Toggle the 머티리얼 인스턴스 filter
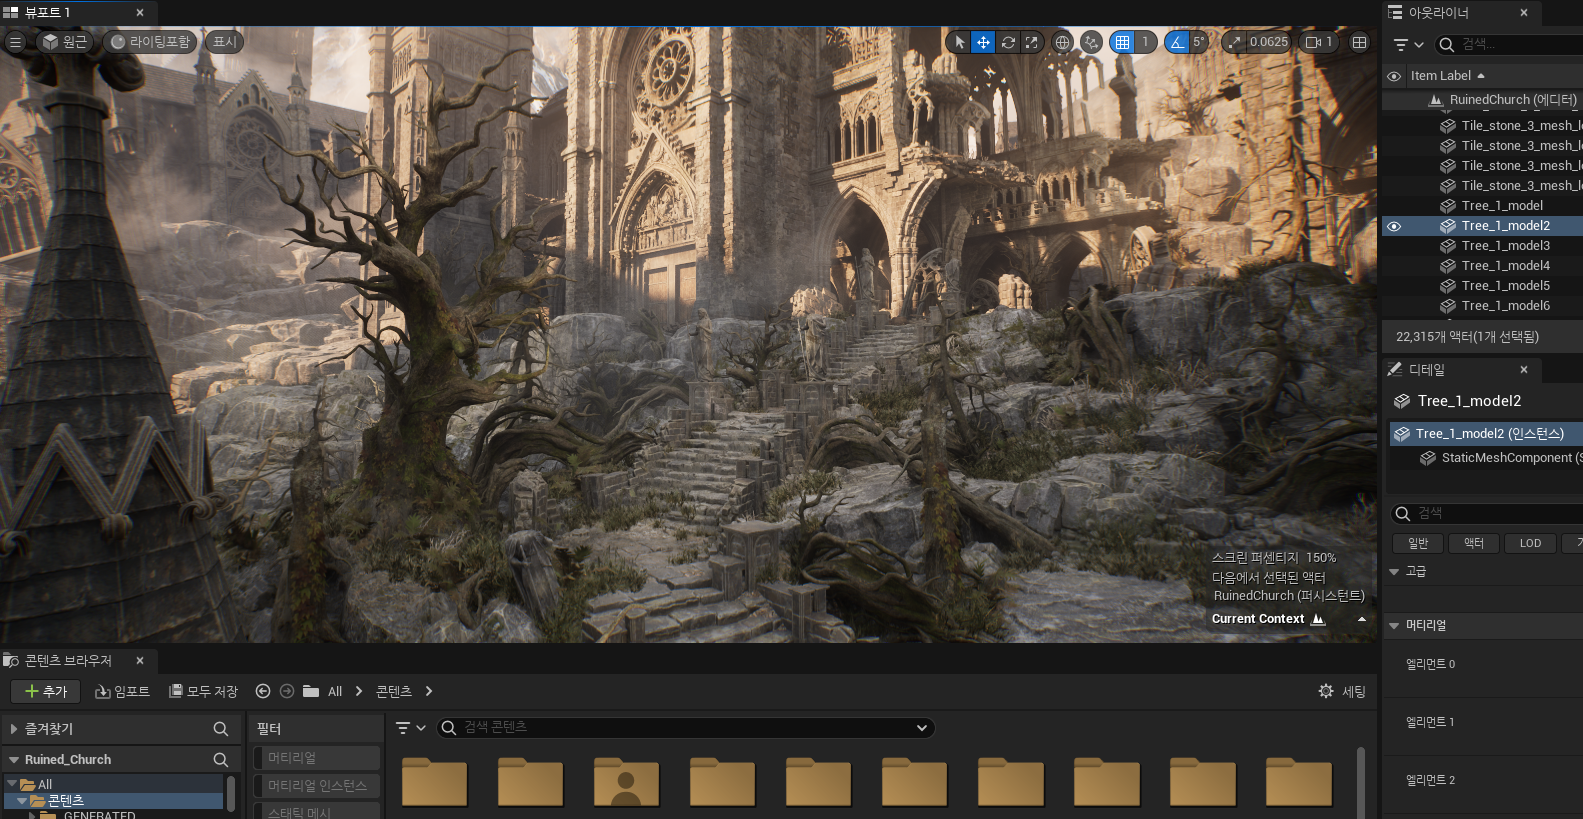The image size is (1583, 819). point(316,786)
